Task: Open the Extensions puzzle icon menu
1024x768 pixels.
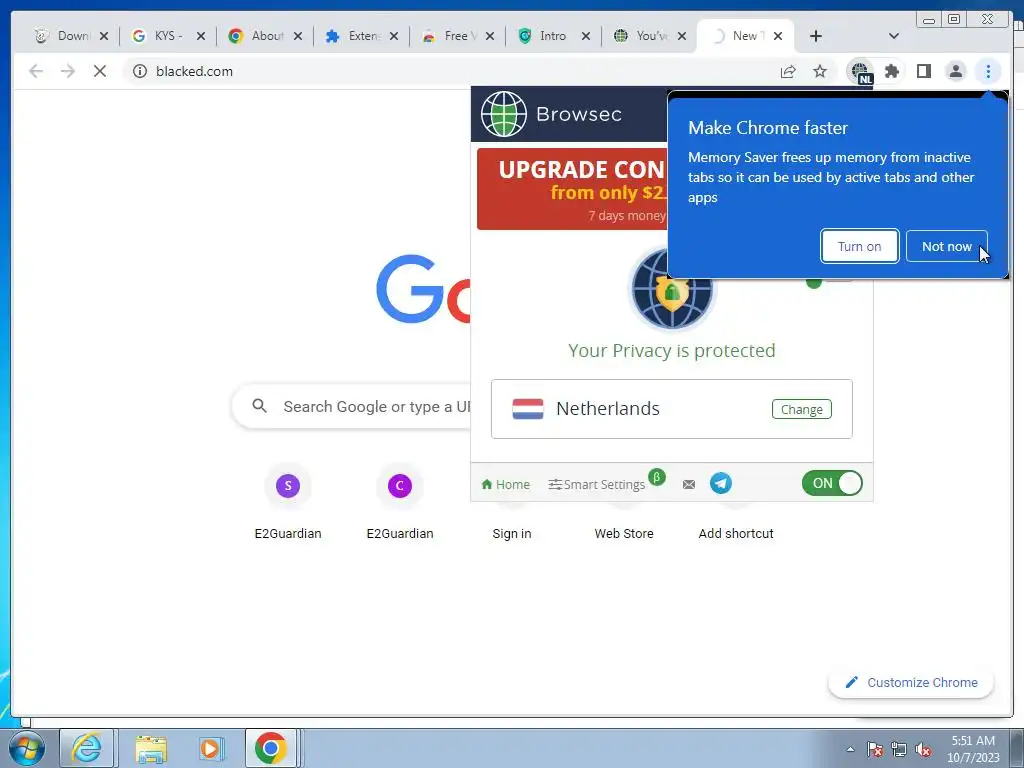Action: pos(891,71)
